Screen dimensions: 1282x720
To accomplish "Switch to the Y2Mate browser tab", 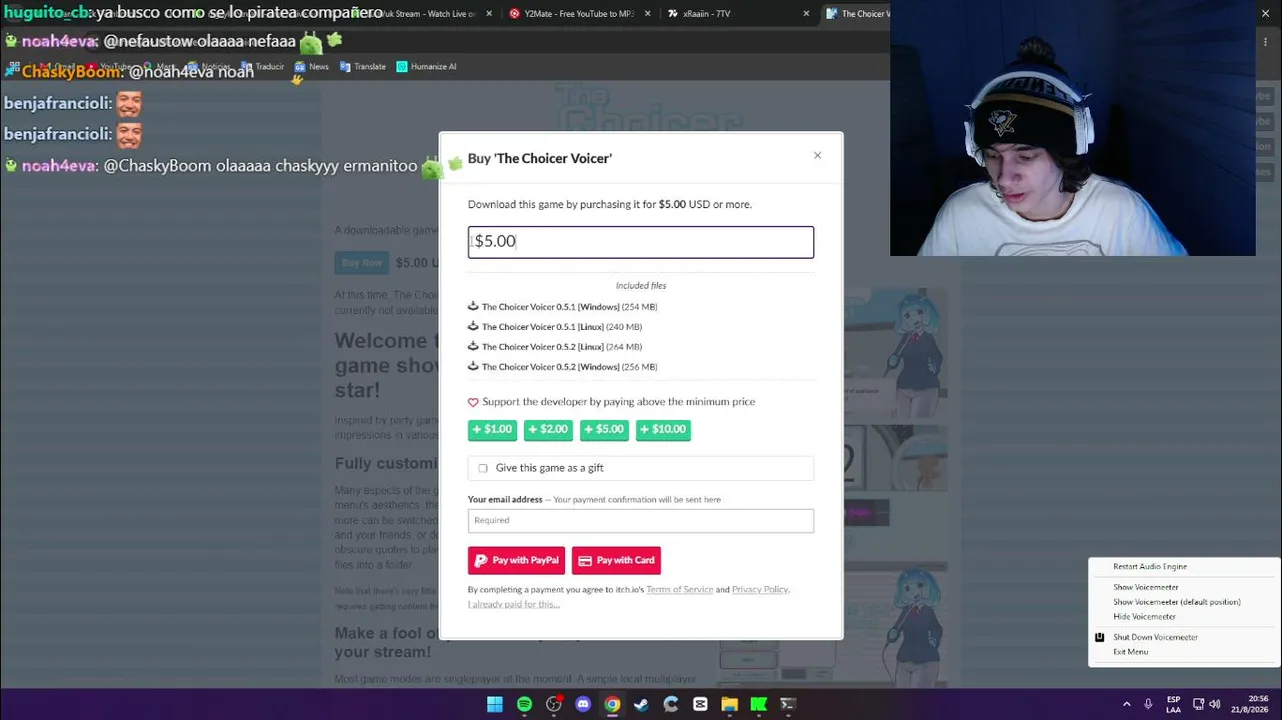I will coord(580,14).
